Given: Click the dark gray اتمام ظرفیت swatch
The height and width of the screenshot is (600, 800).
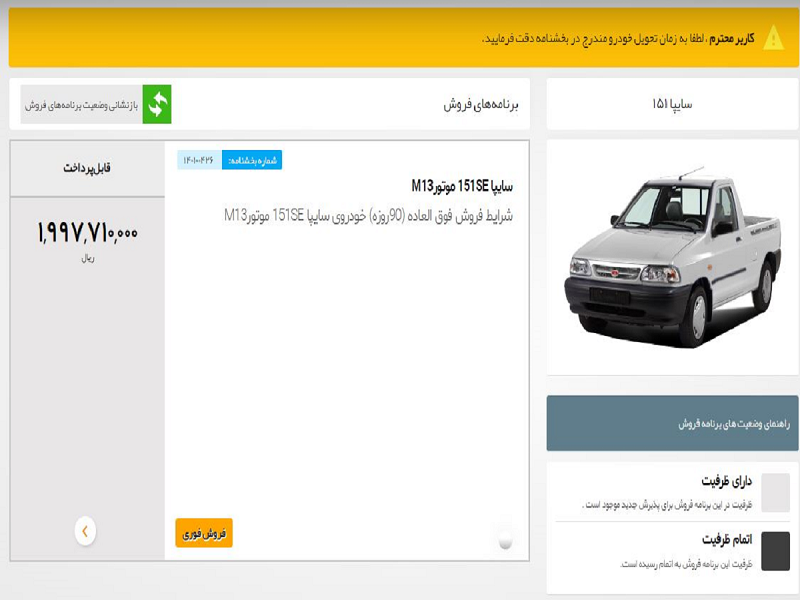Looking at the screenshot, I should pyautogui.click(x=776, y=551).
